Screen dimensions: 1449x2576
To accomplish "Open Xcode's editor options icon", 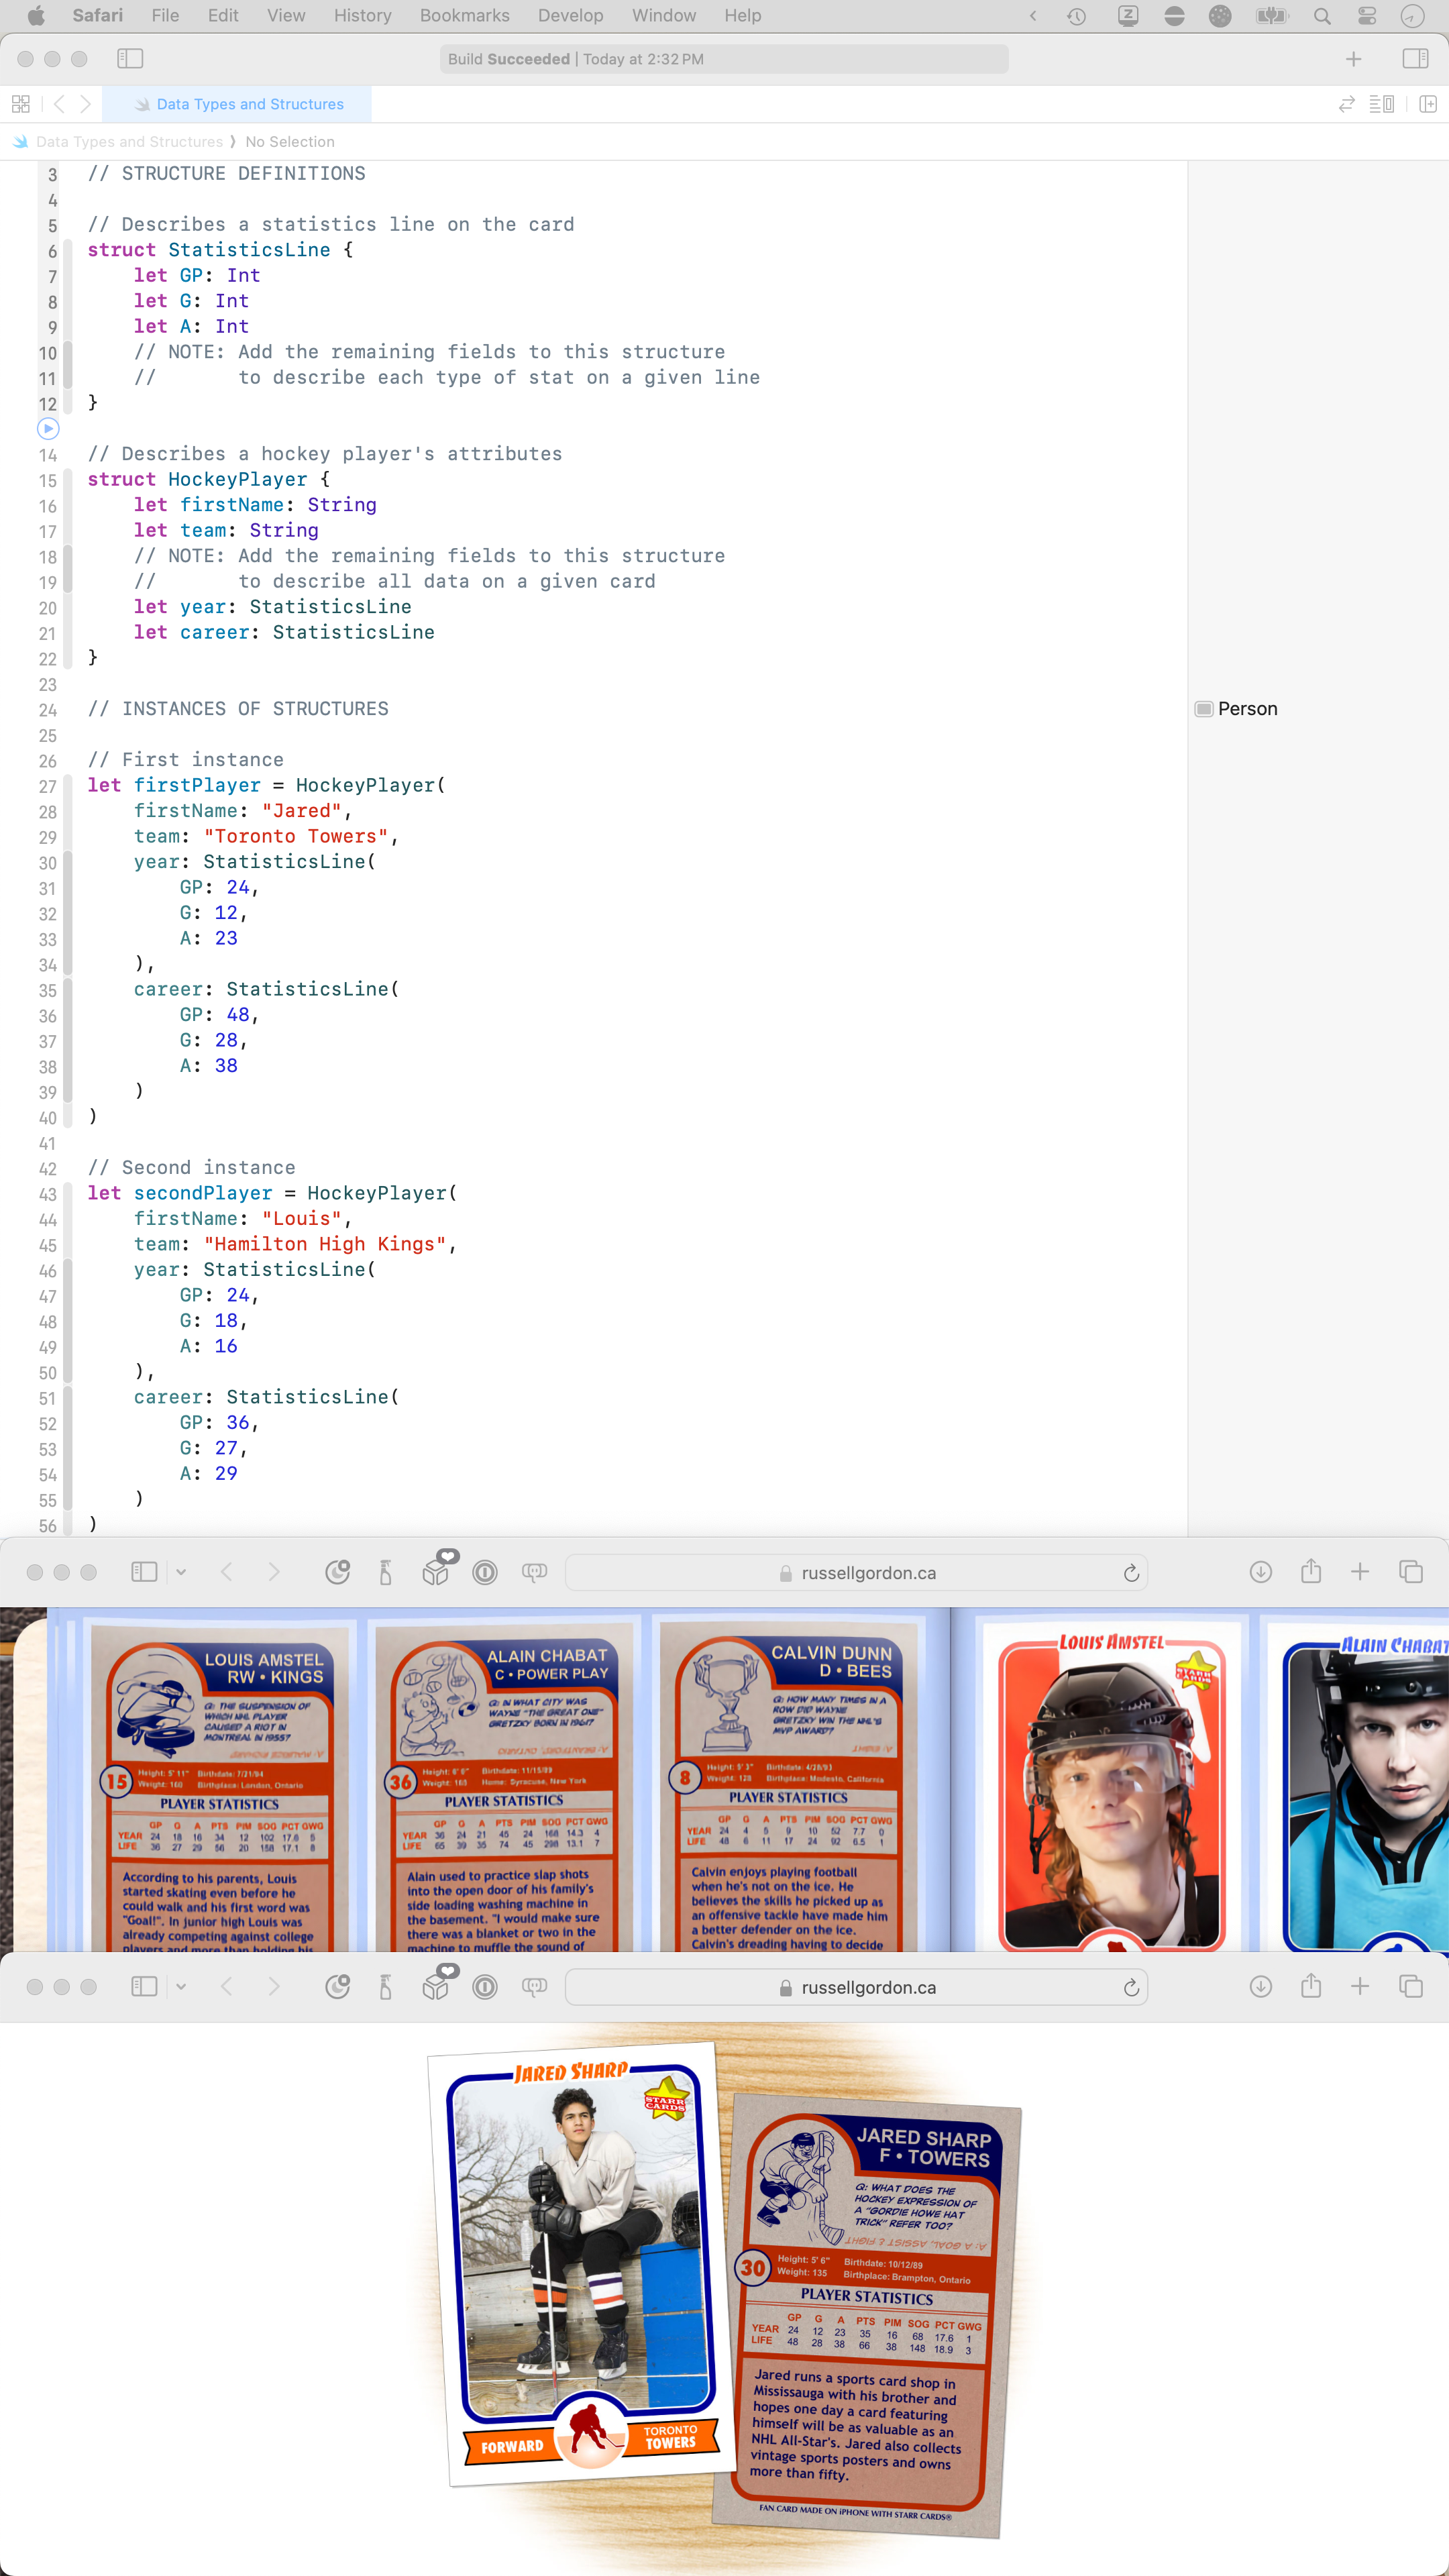I will (1381, 104).
